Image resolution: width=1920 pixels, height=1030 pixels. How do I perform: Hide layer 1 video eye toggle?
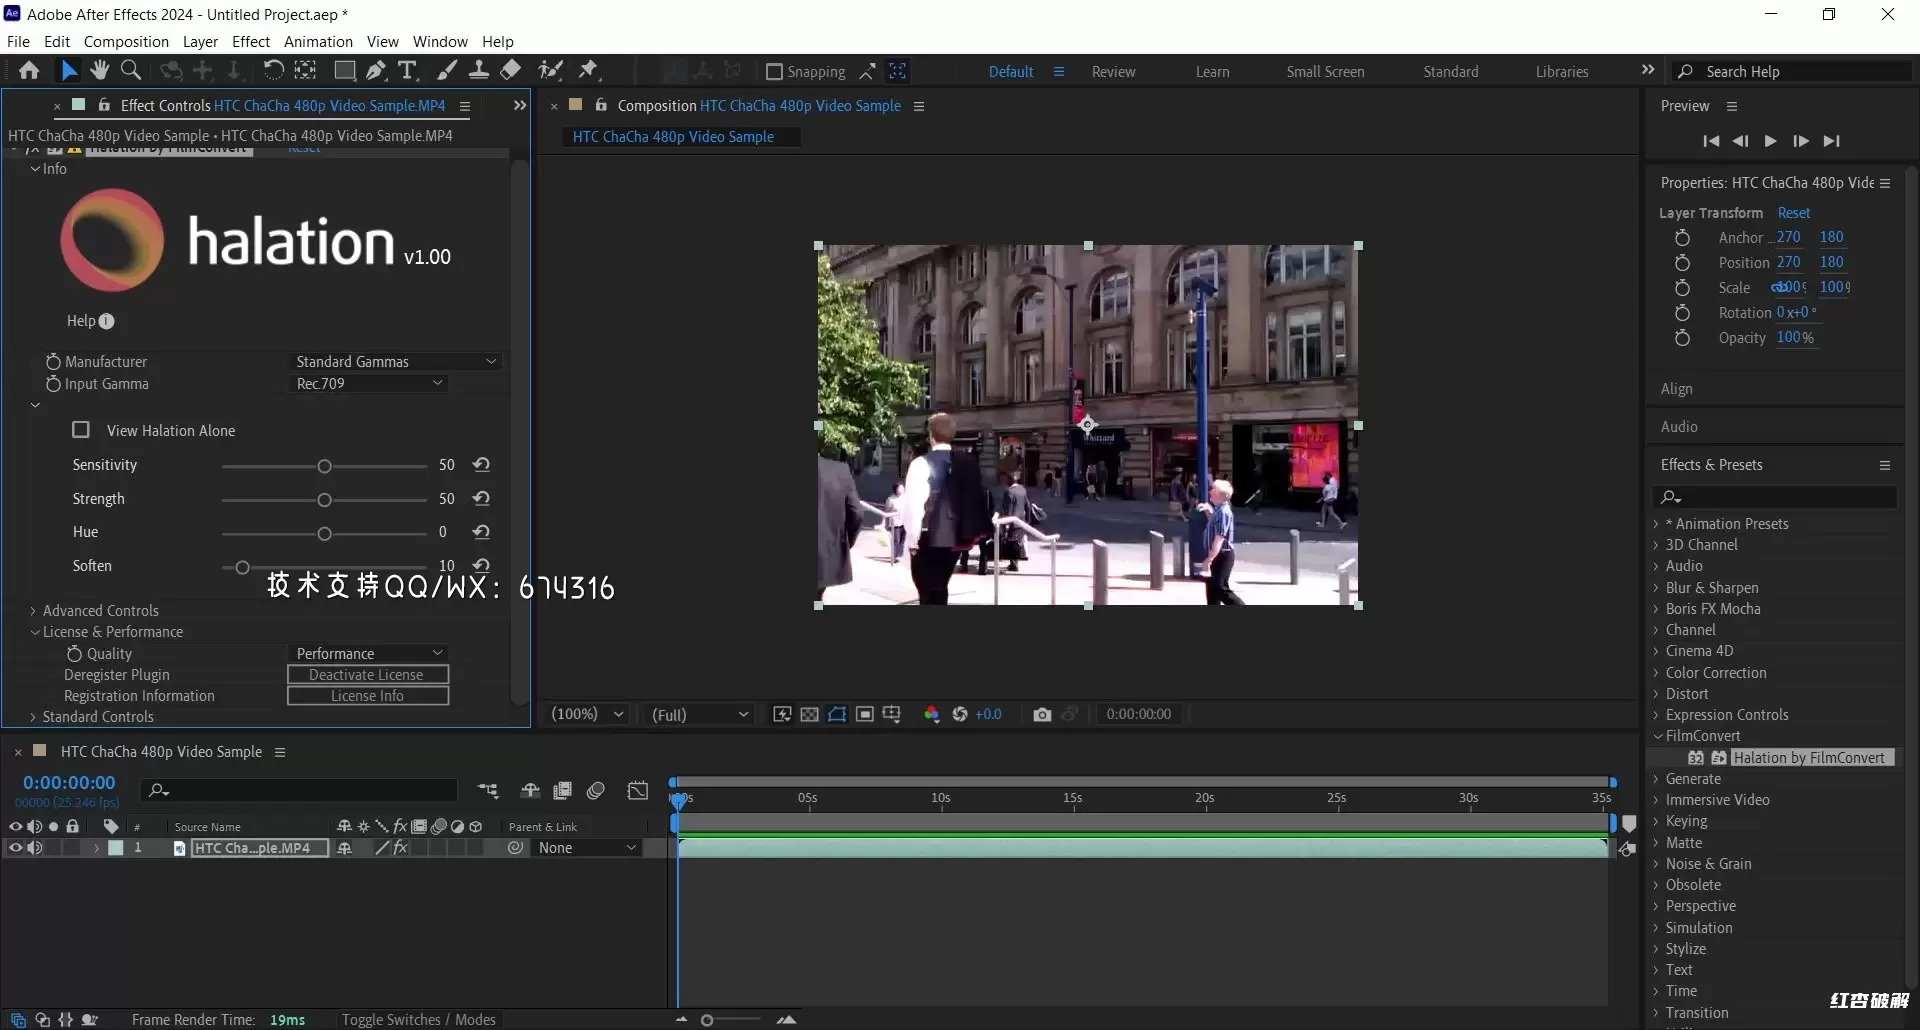[x=15, y=848]
